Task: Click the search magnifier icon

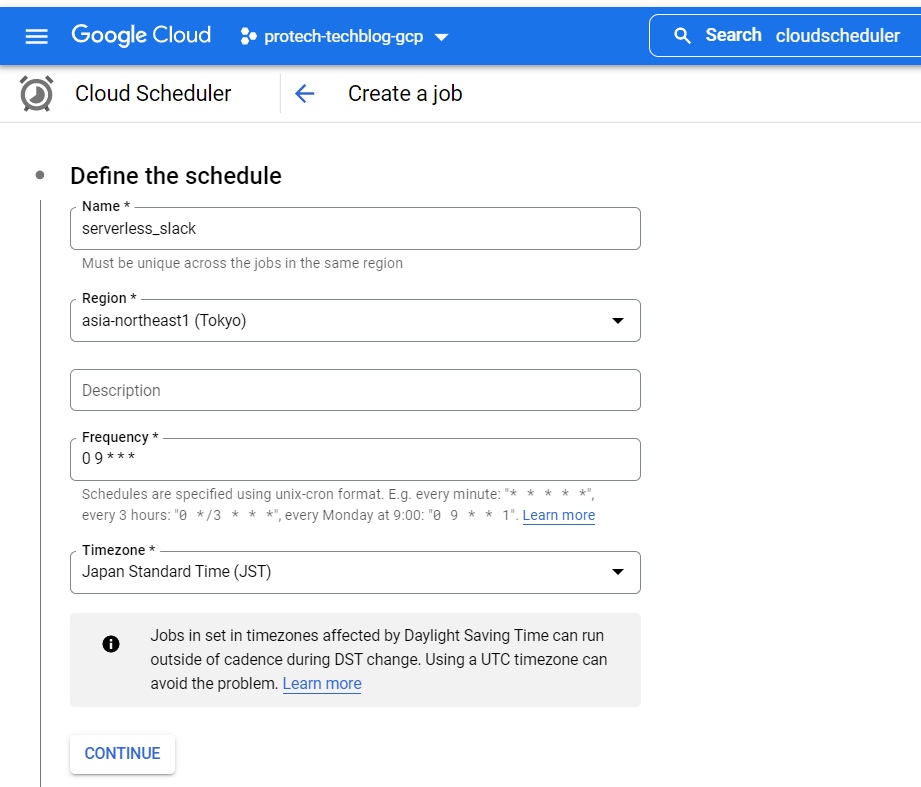Action: click(x=683, y=36)
